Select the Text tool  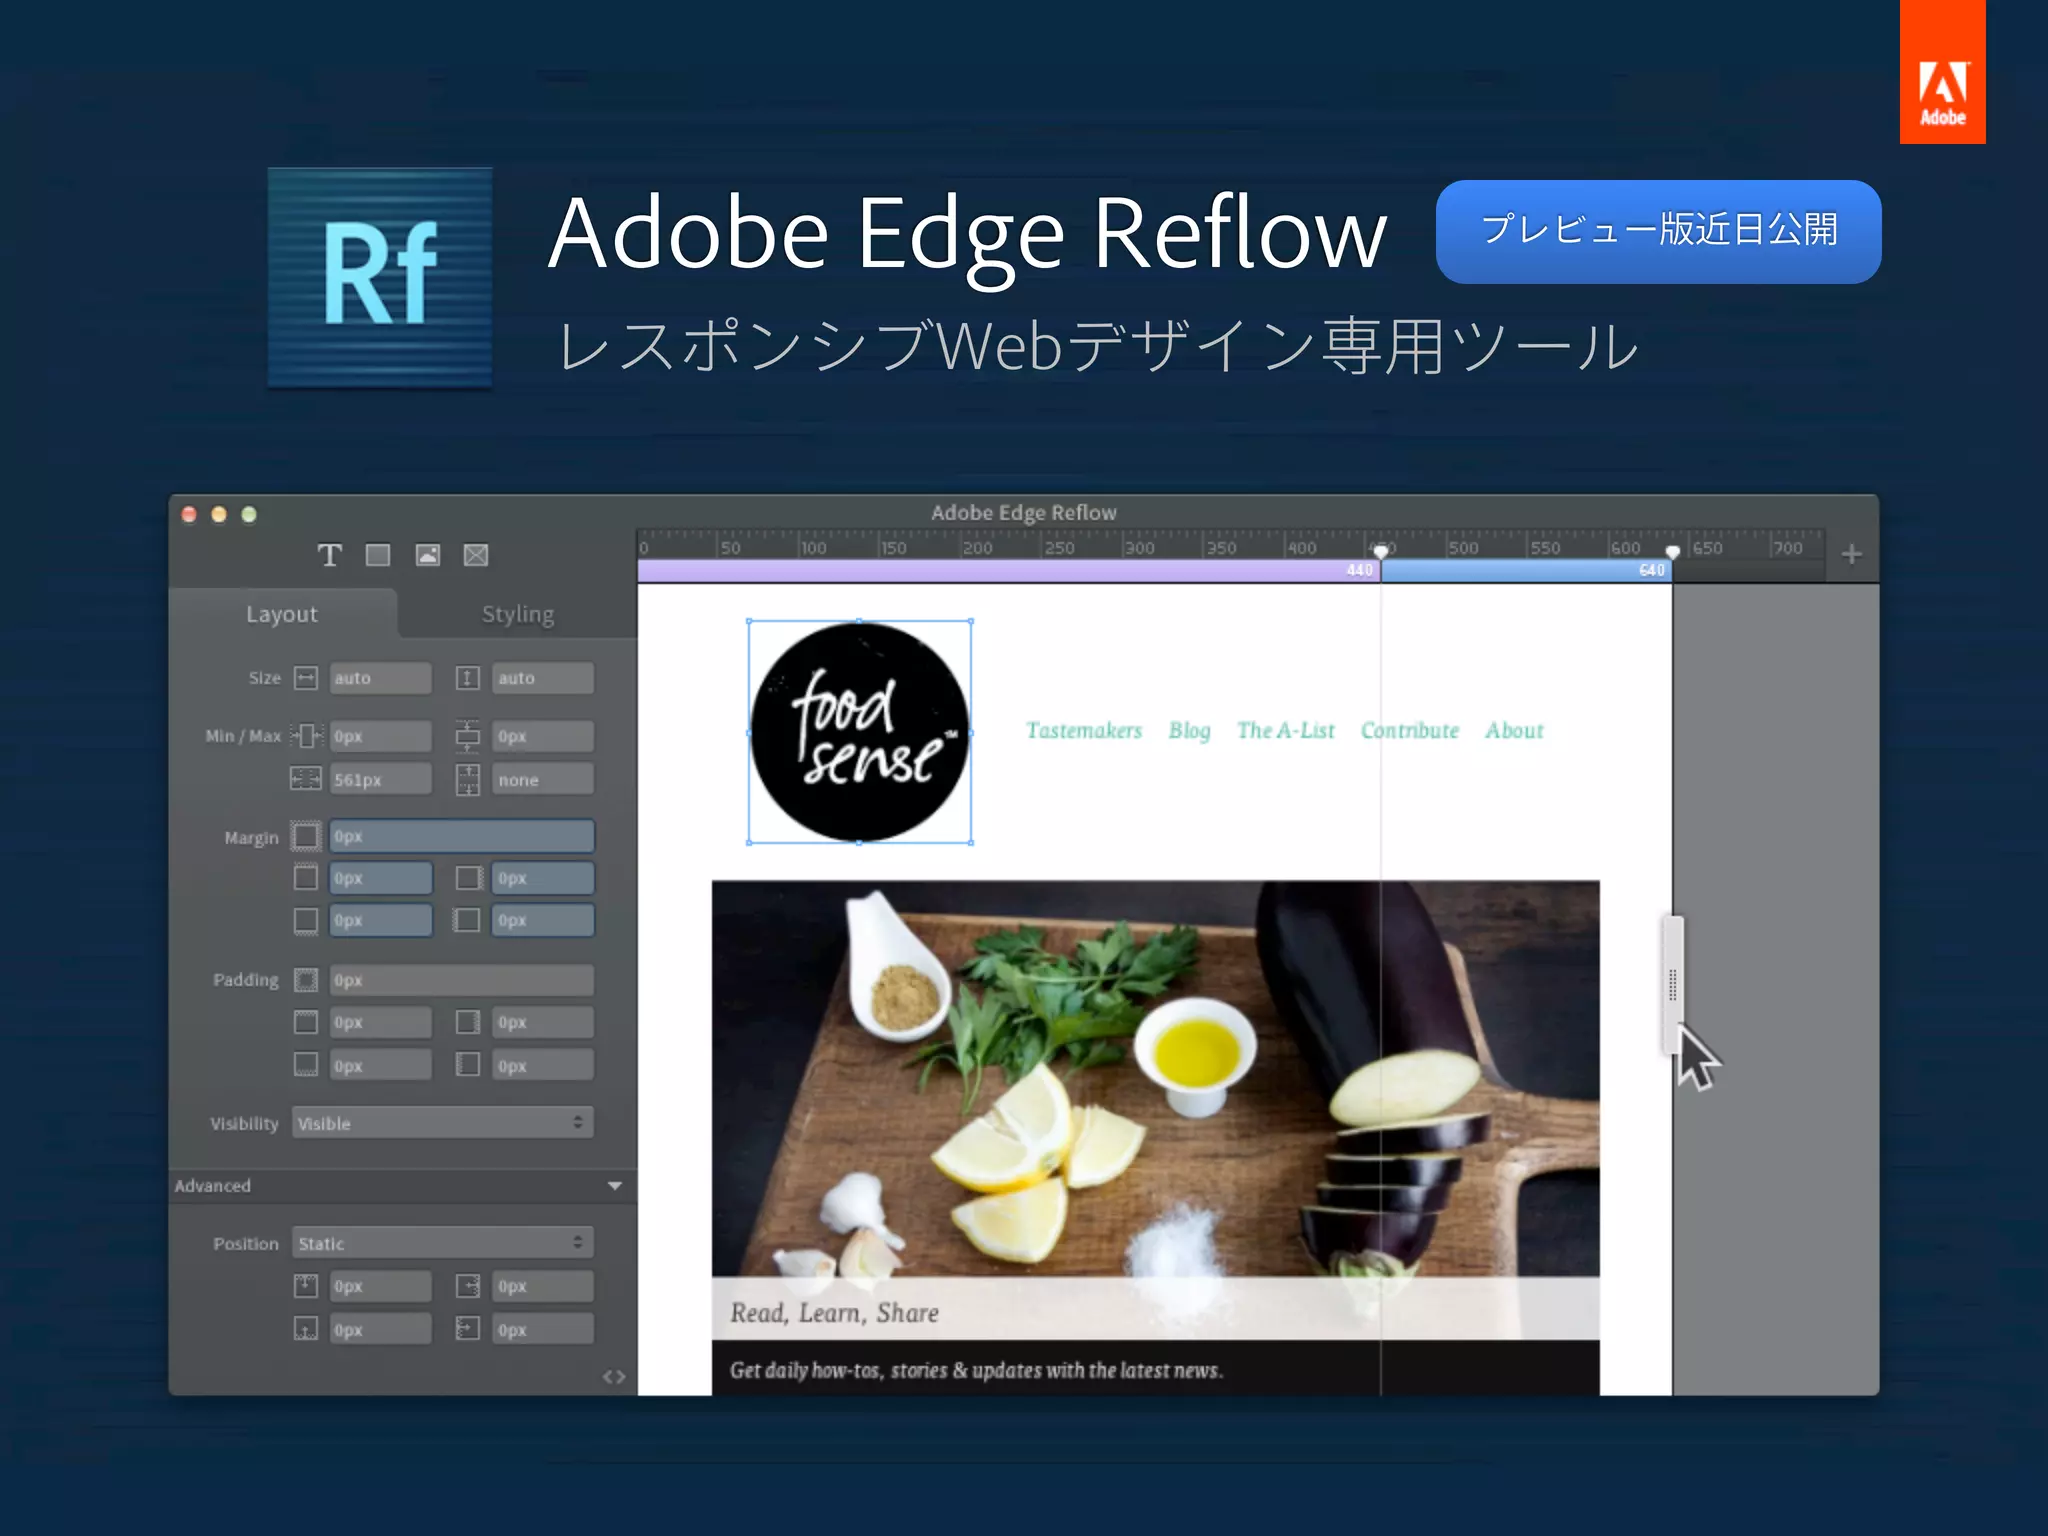[x=329, y=555]
